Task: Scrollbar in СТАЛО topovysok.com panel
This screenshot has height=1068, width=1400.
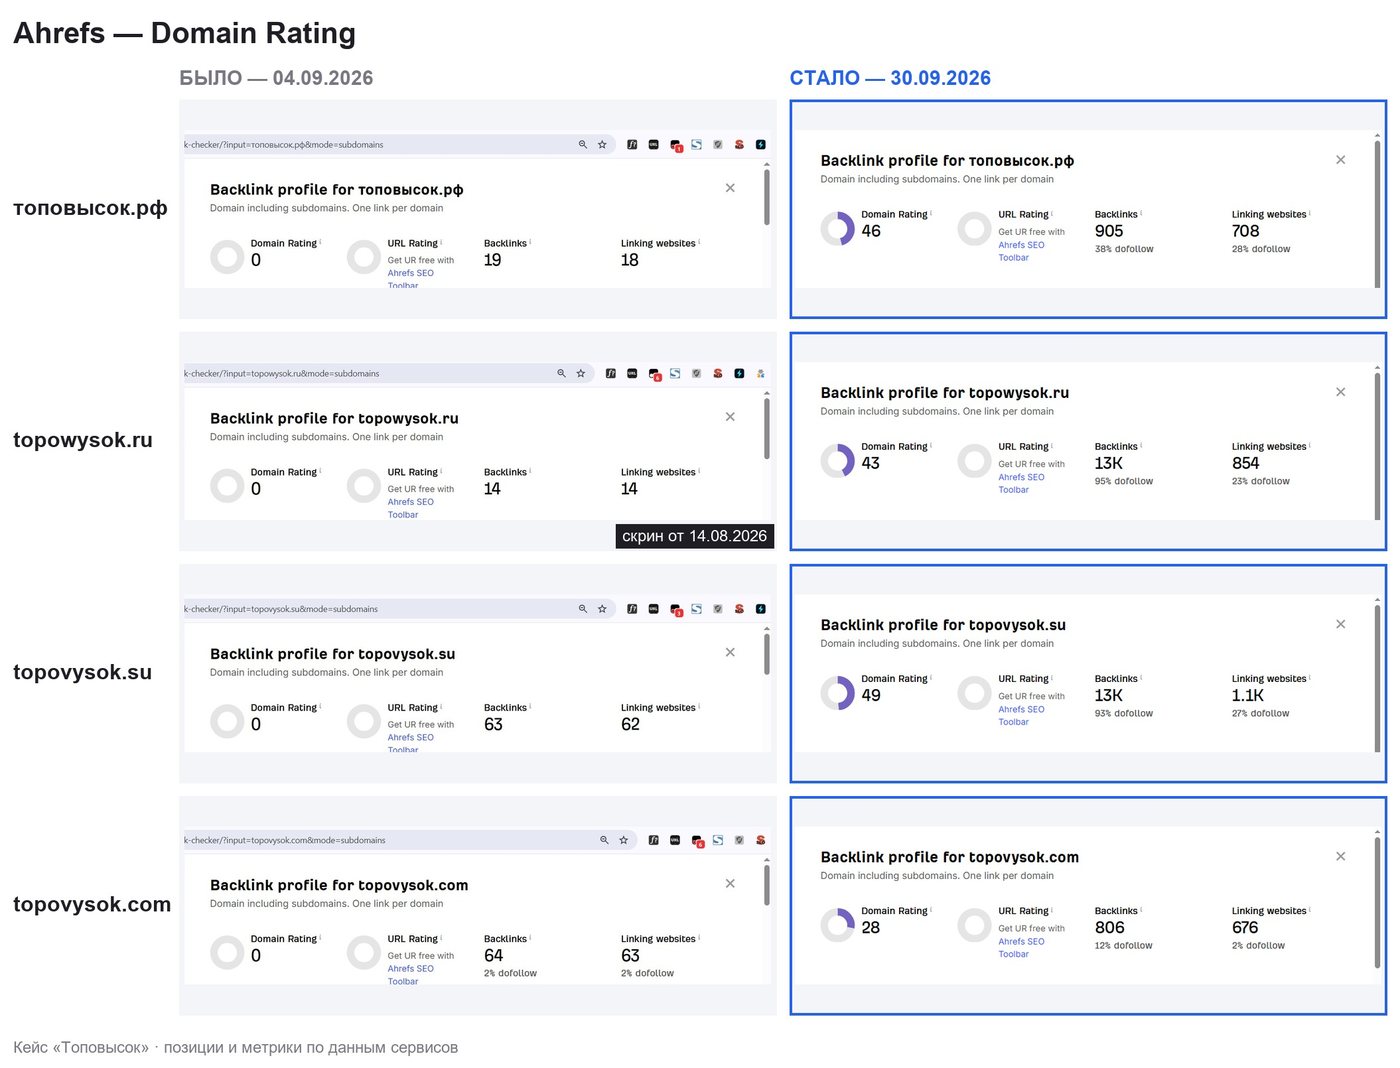Action: (1377, 904)
